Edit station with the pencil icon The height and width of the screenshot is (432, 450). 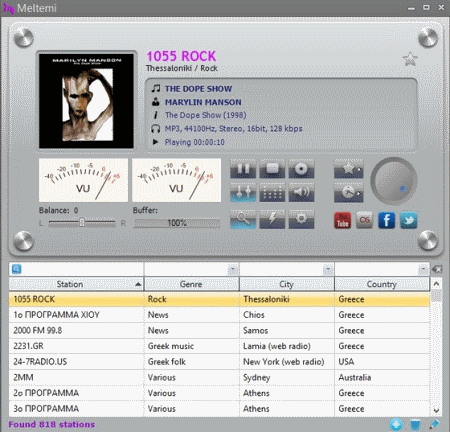click(x=434, y=424)
